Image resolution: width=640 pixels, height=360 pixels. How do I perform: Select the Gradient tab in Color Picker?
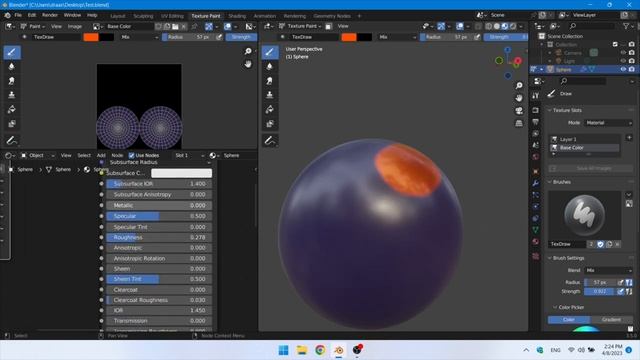pos(611,320)
